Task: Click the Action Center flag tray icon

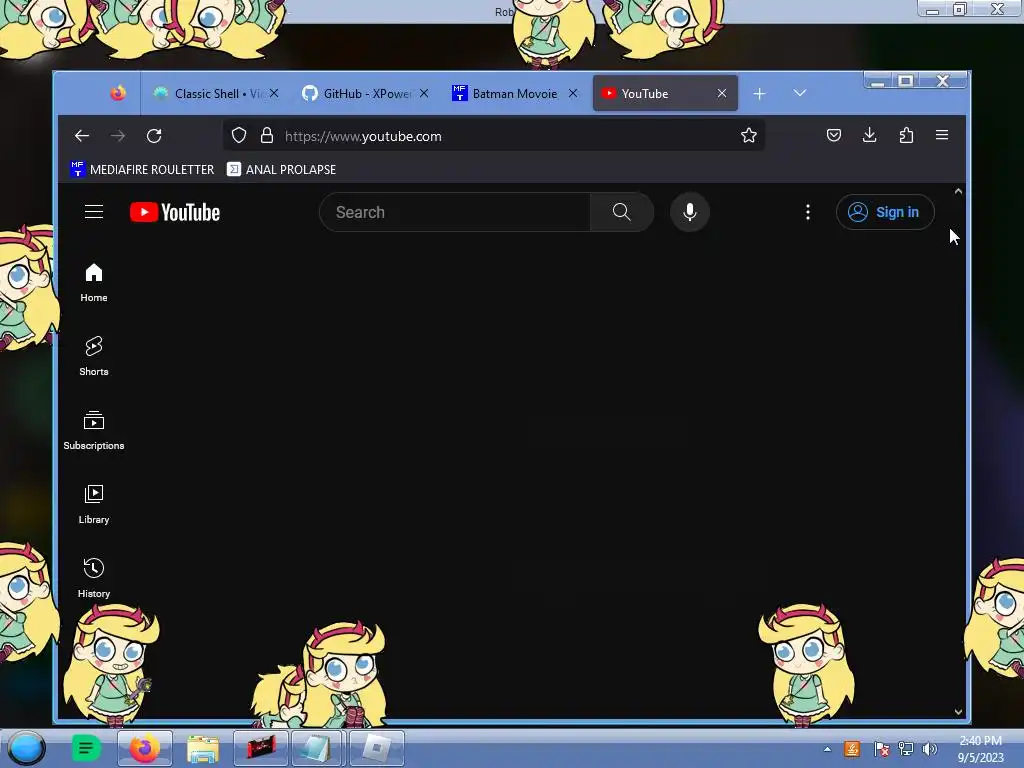Action: click(x=882, y=749)
